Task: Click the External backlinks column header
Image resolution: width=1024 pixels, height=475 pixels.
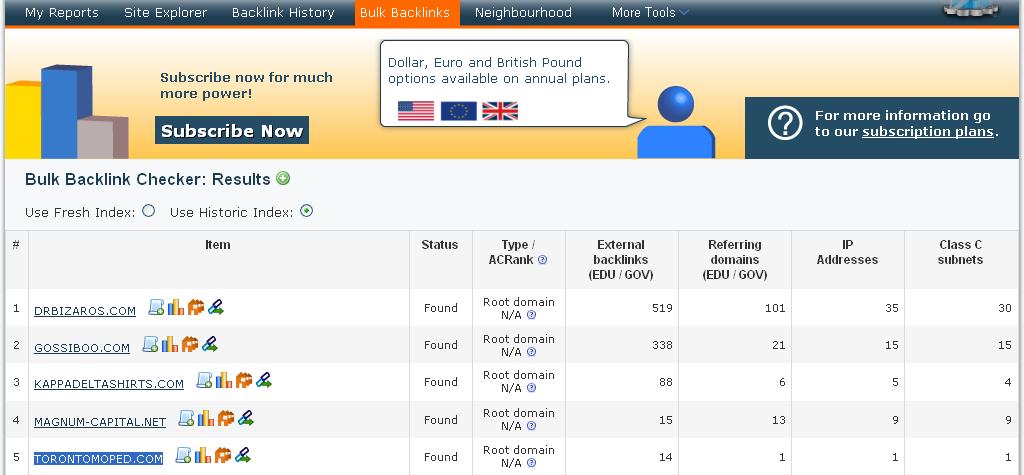Action: tap(620, 259)
